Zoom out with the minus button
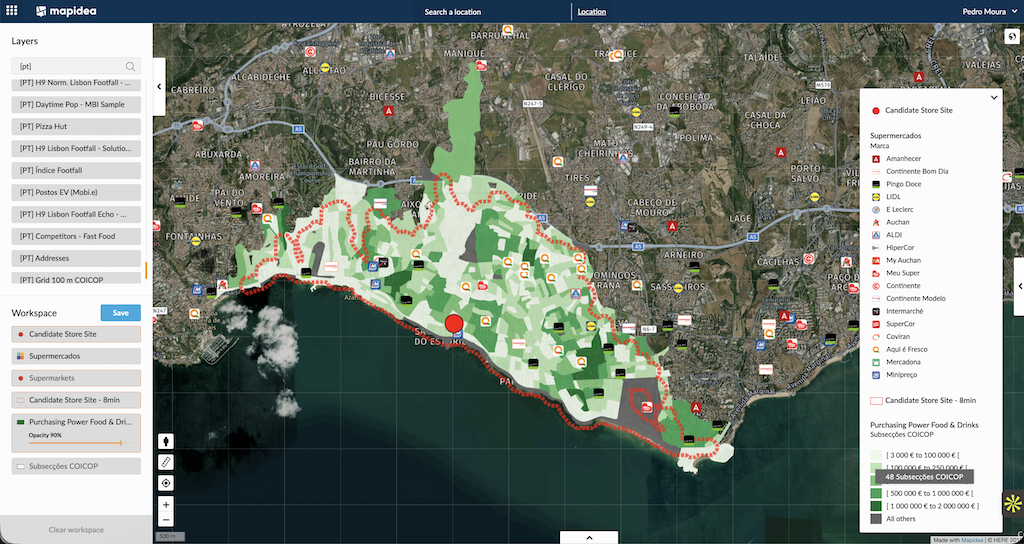This screenshot has height=544, width=1024. click(x=166, y=520)
